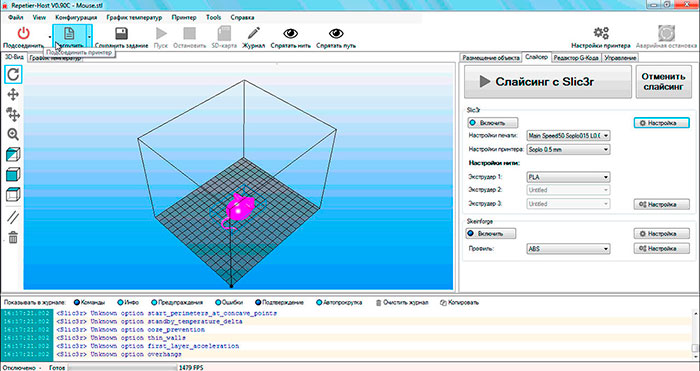
Task: Toggle Команды log filter
Action: pyautogui.click(x=89, y=303)
